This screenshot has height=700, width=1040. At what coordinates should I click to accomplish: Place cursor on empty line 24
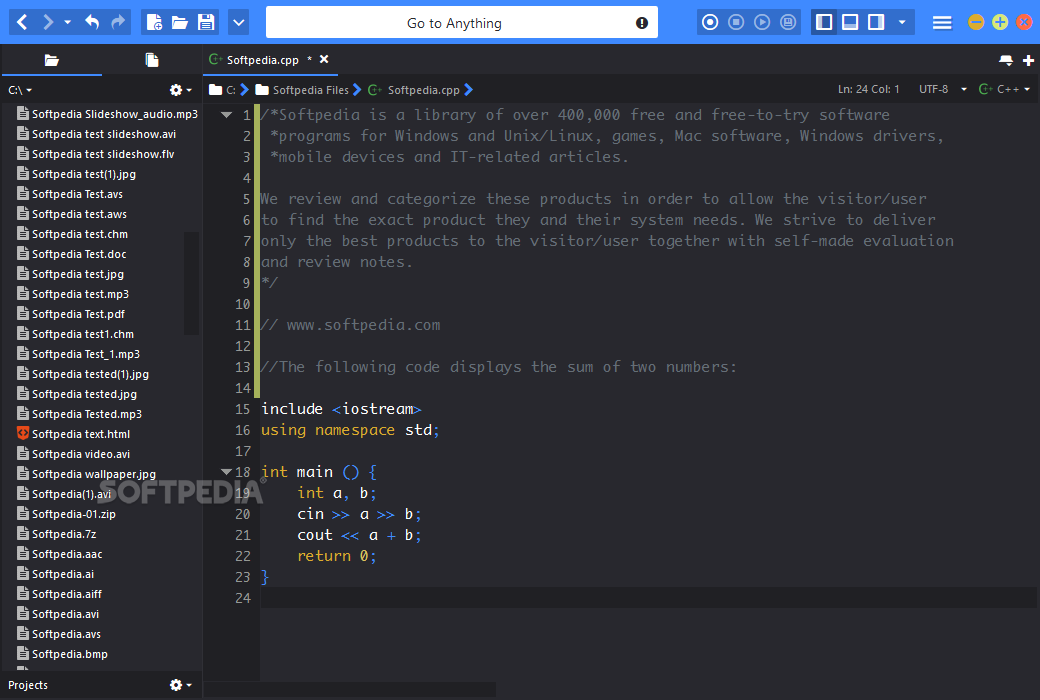(649, 598)
